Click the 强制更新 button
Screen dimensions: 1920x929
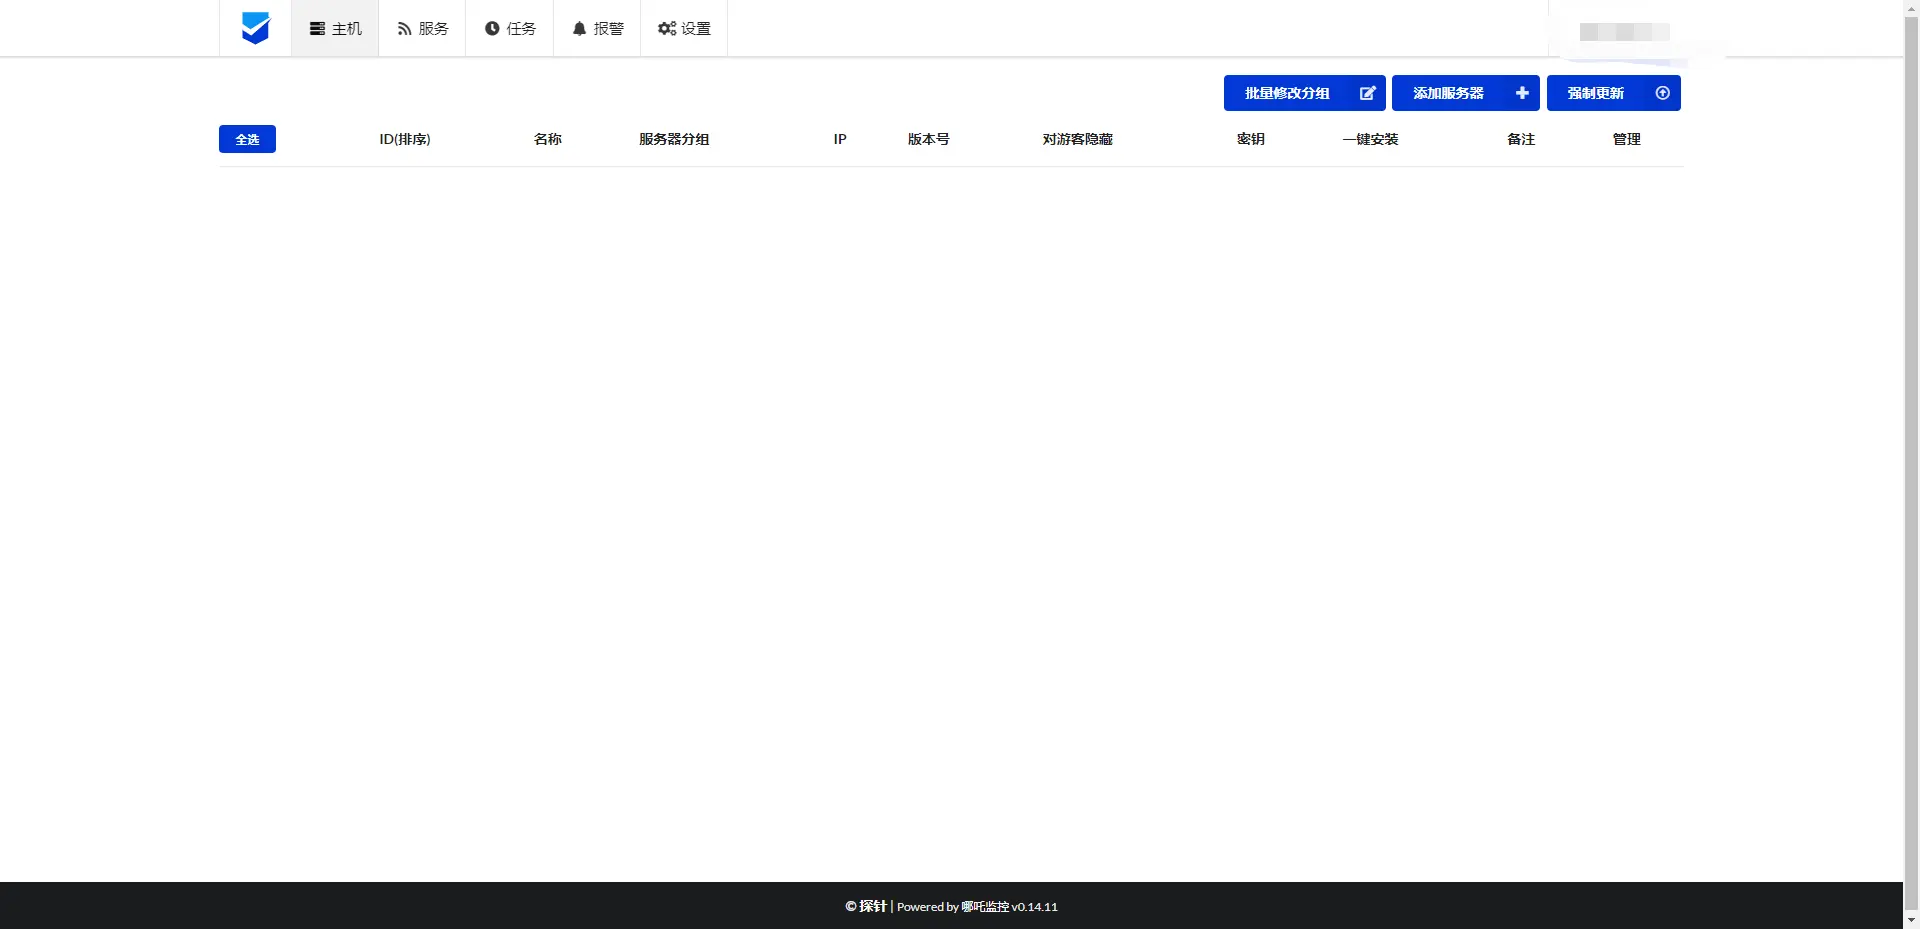click(x=1613, y=93)
